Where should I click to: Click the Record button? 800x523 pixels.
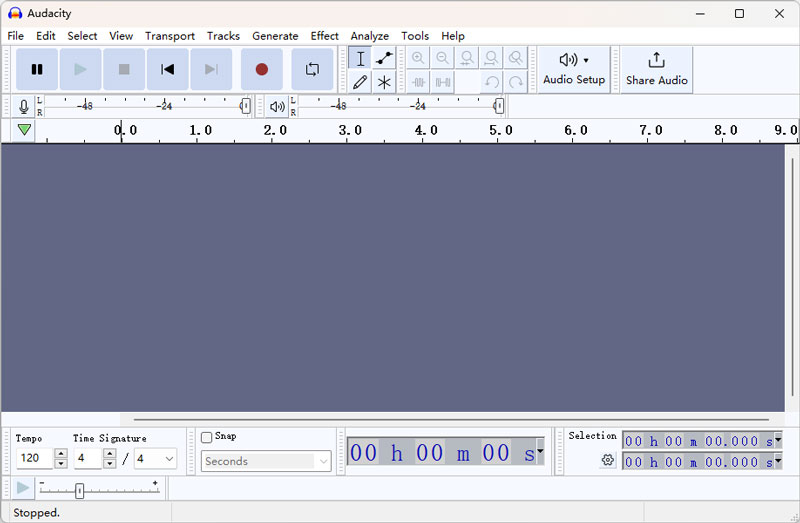(x=262, y=69)
